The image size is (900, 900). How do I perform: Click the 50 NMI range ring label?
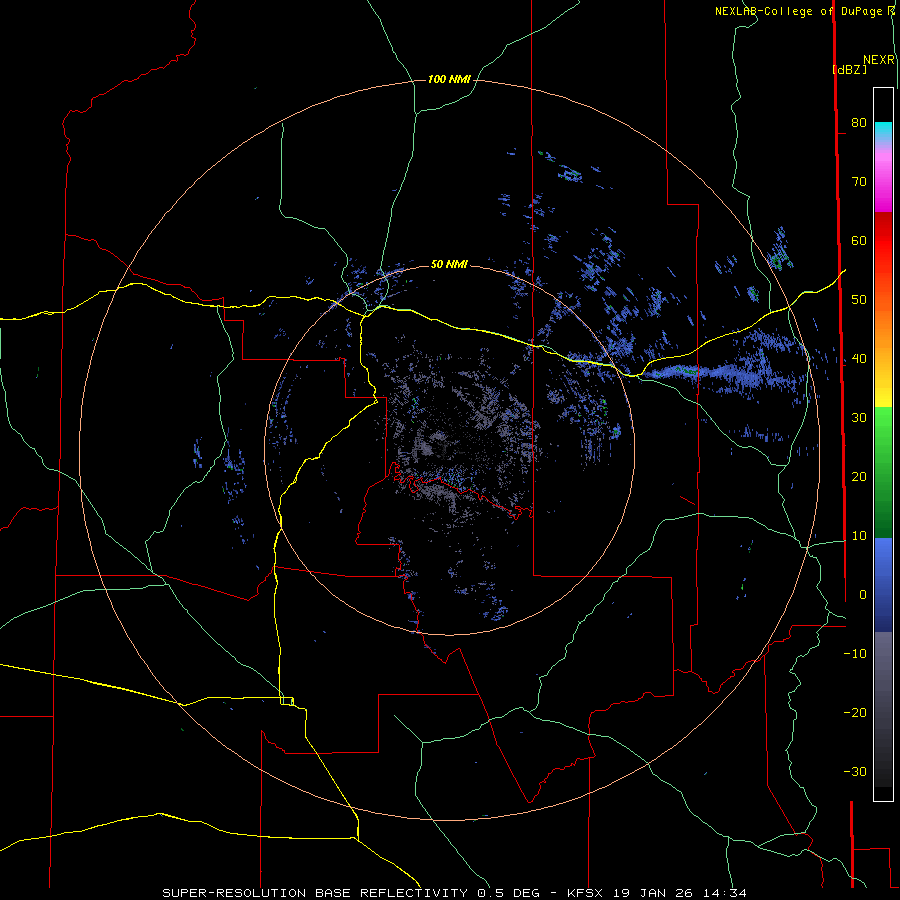[x=449, y=264]
